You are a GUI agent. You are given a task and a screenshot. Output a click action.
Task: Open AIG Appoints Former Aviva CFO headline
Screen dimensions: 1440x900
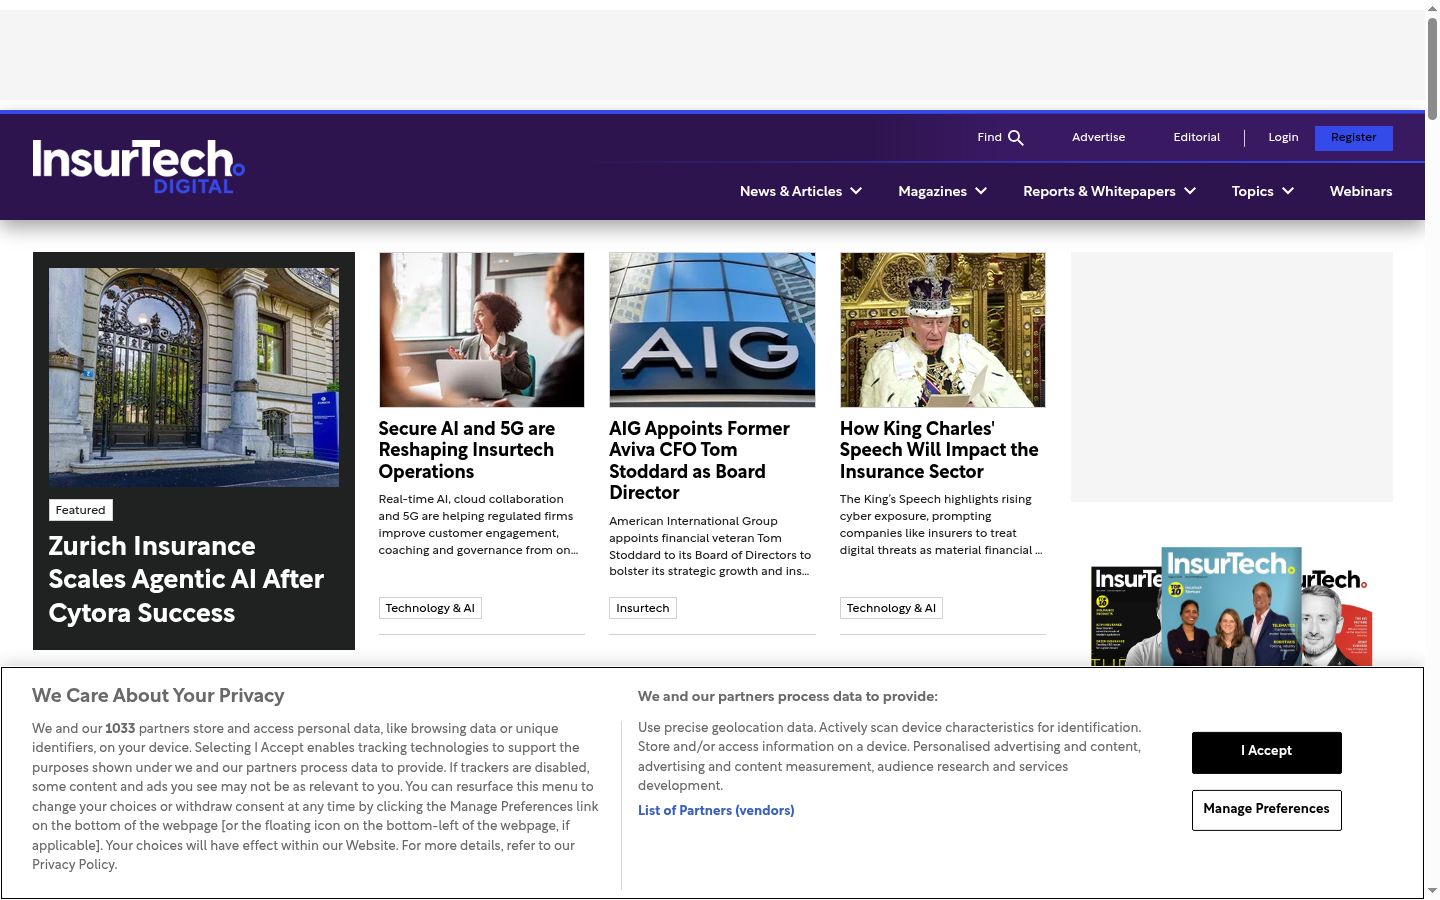click(699, 460)
